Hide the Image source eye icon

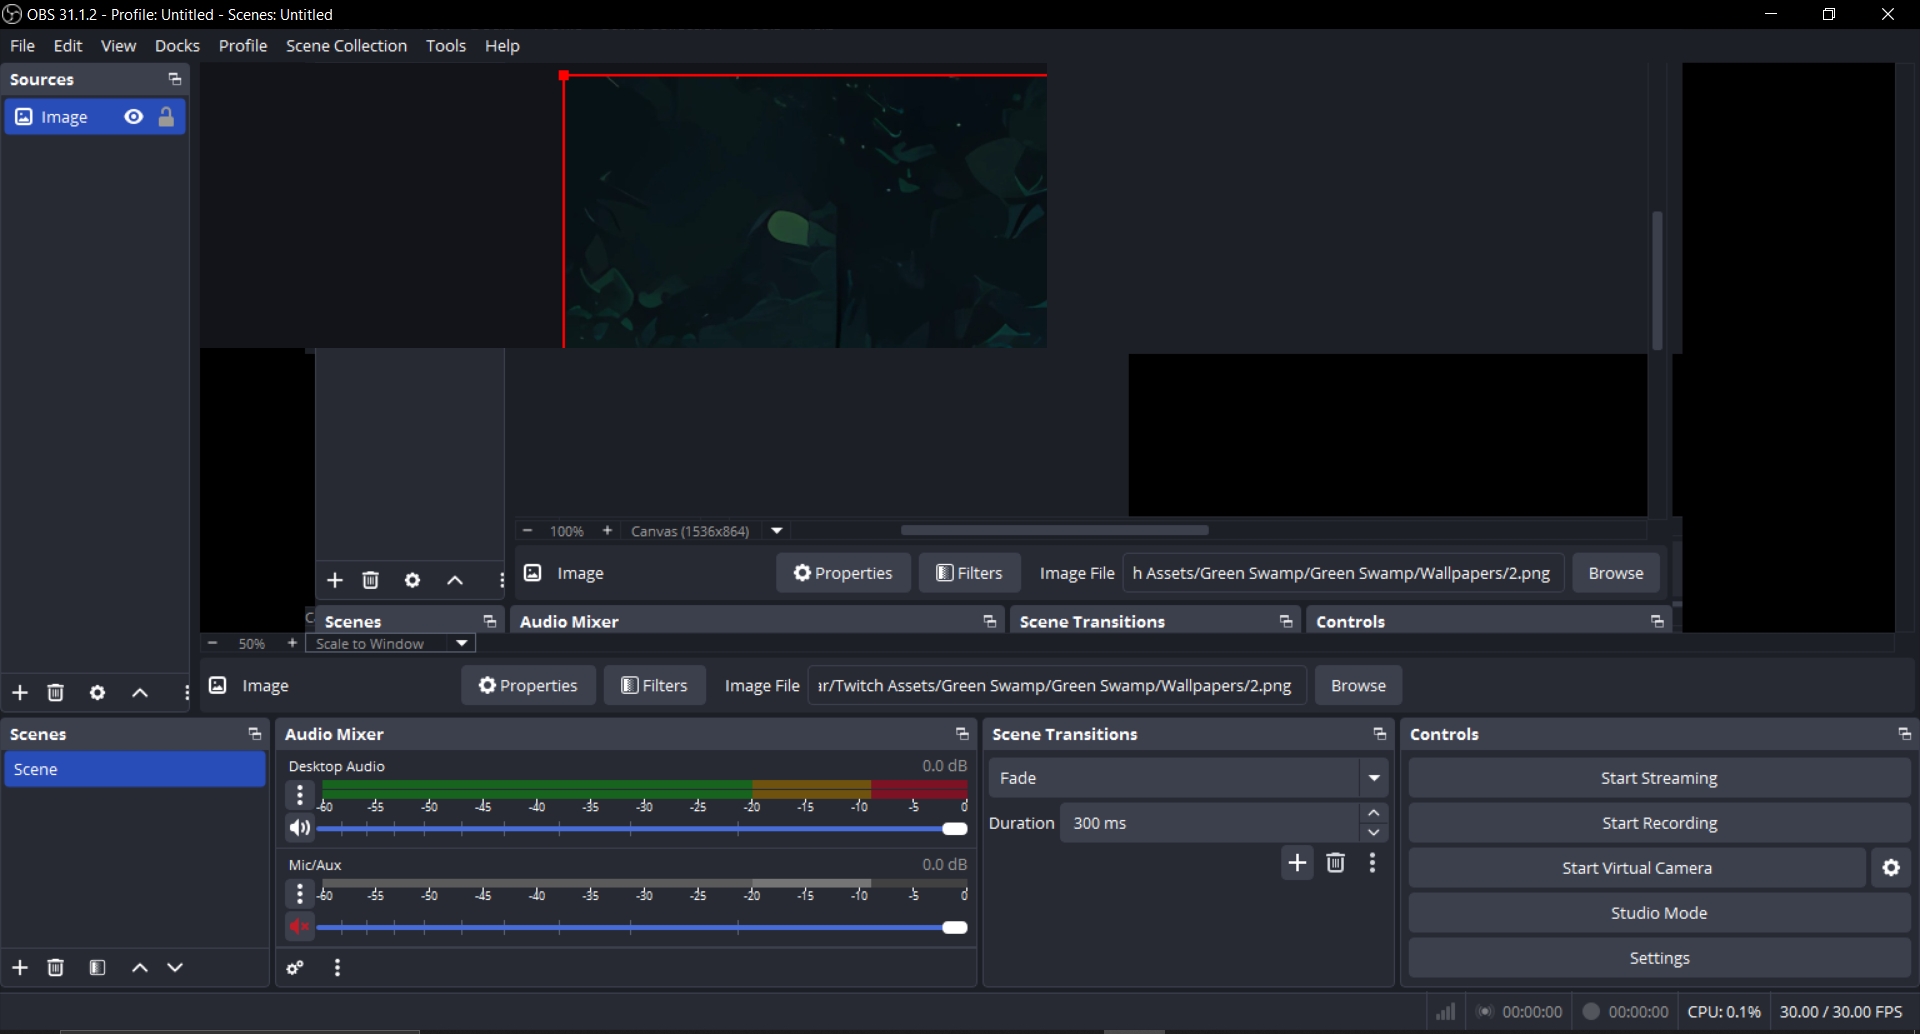133,117
